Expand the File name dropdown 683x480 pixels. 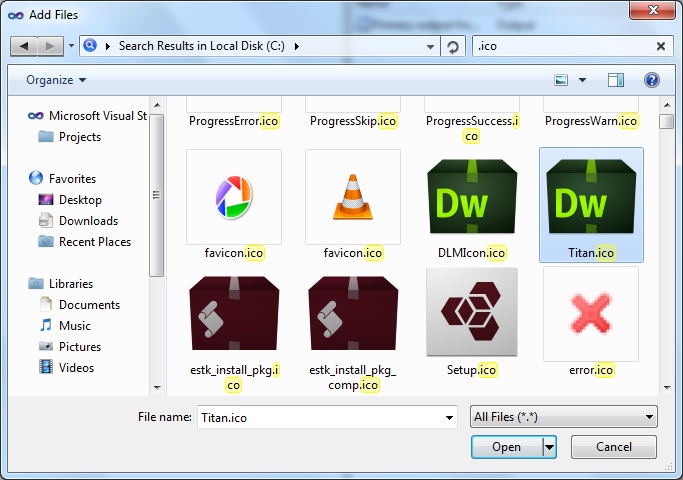(x=449, y=417)
